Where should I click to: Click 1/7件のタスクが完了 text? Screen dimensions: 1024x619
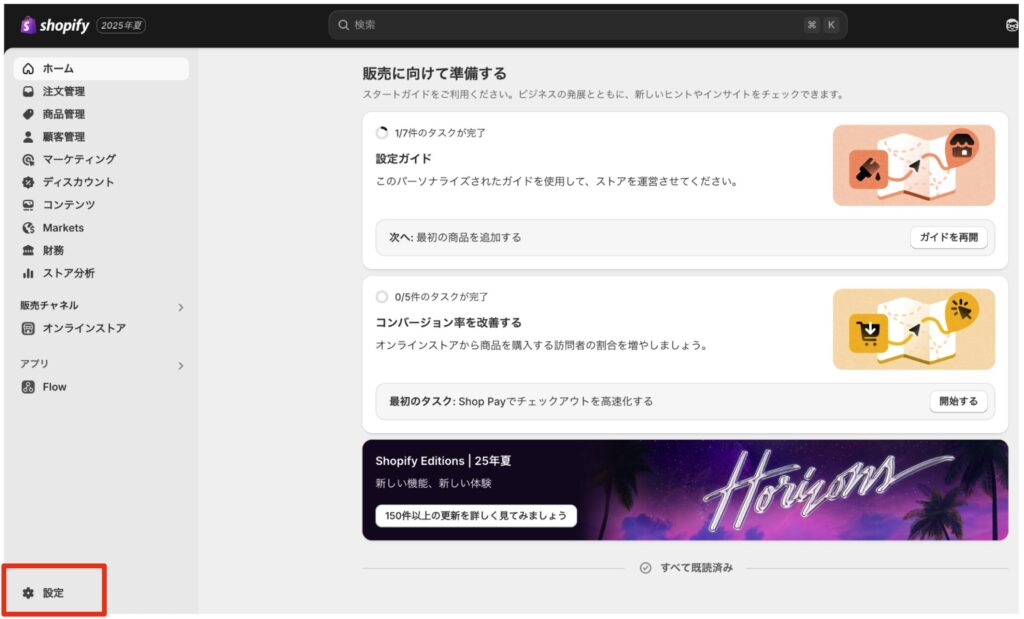click(440, 133)
